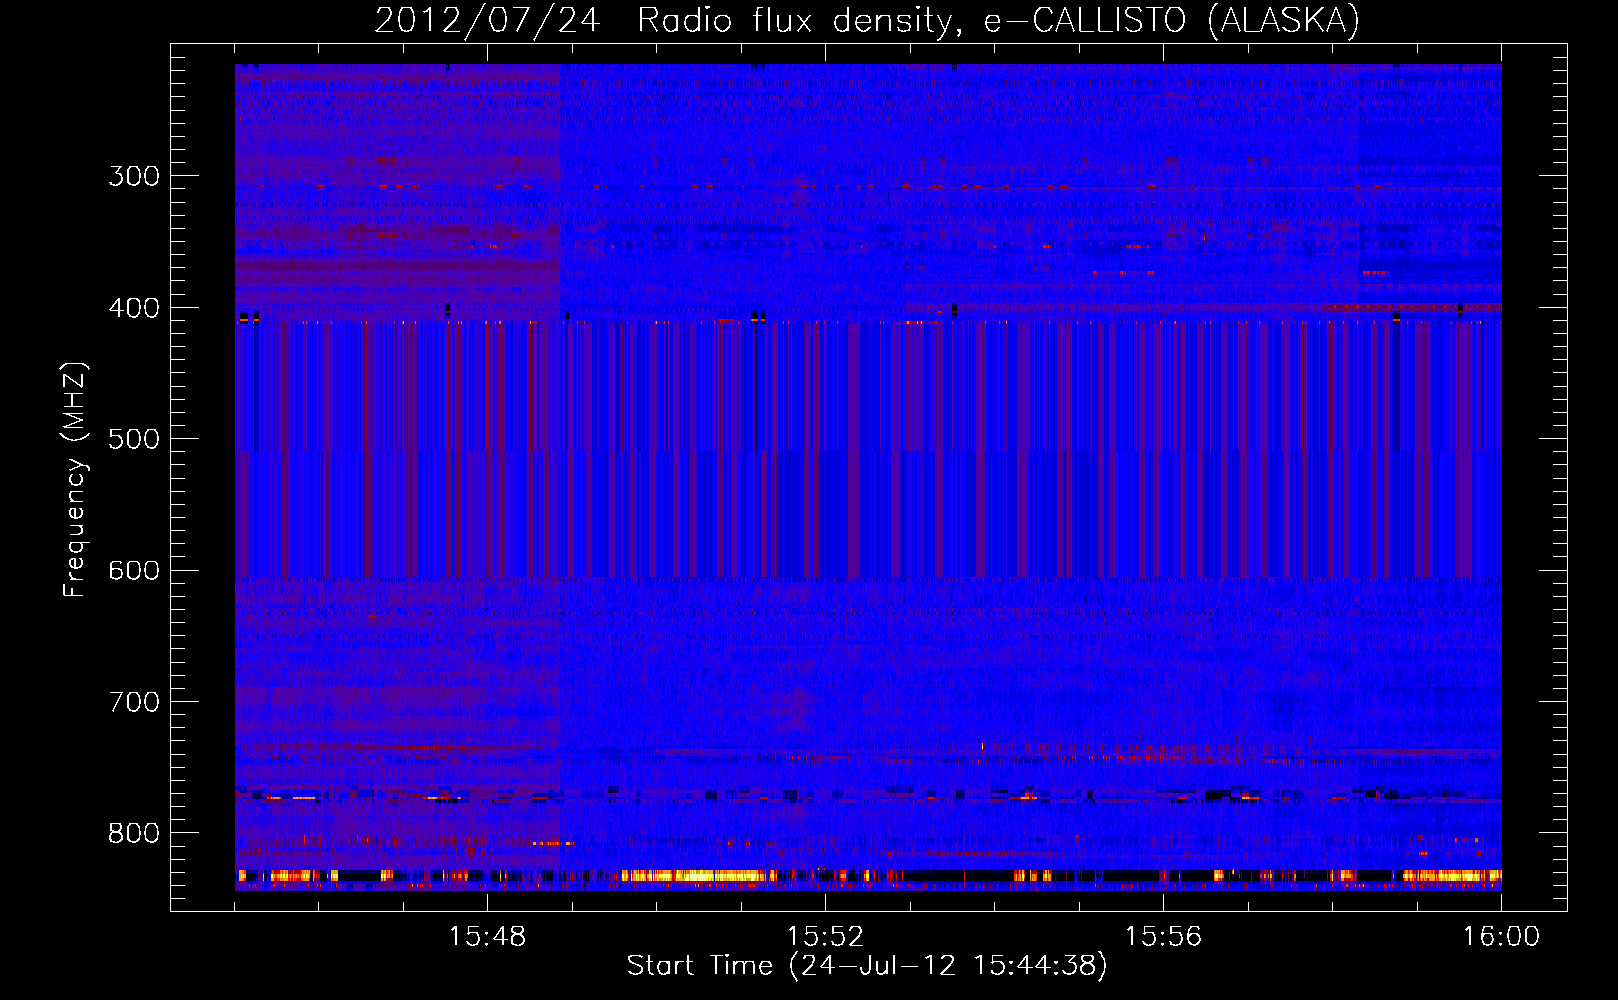Viewport: 1618px width, 1000px height.
Task: Click the 800 frequency tick label
Action: [x=134, y=833]
